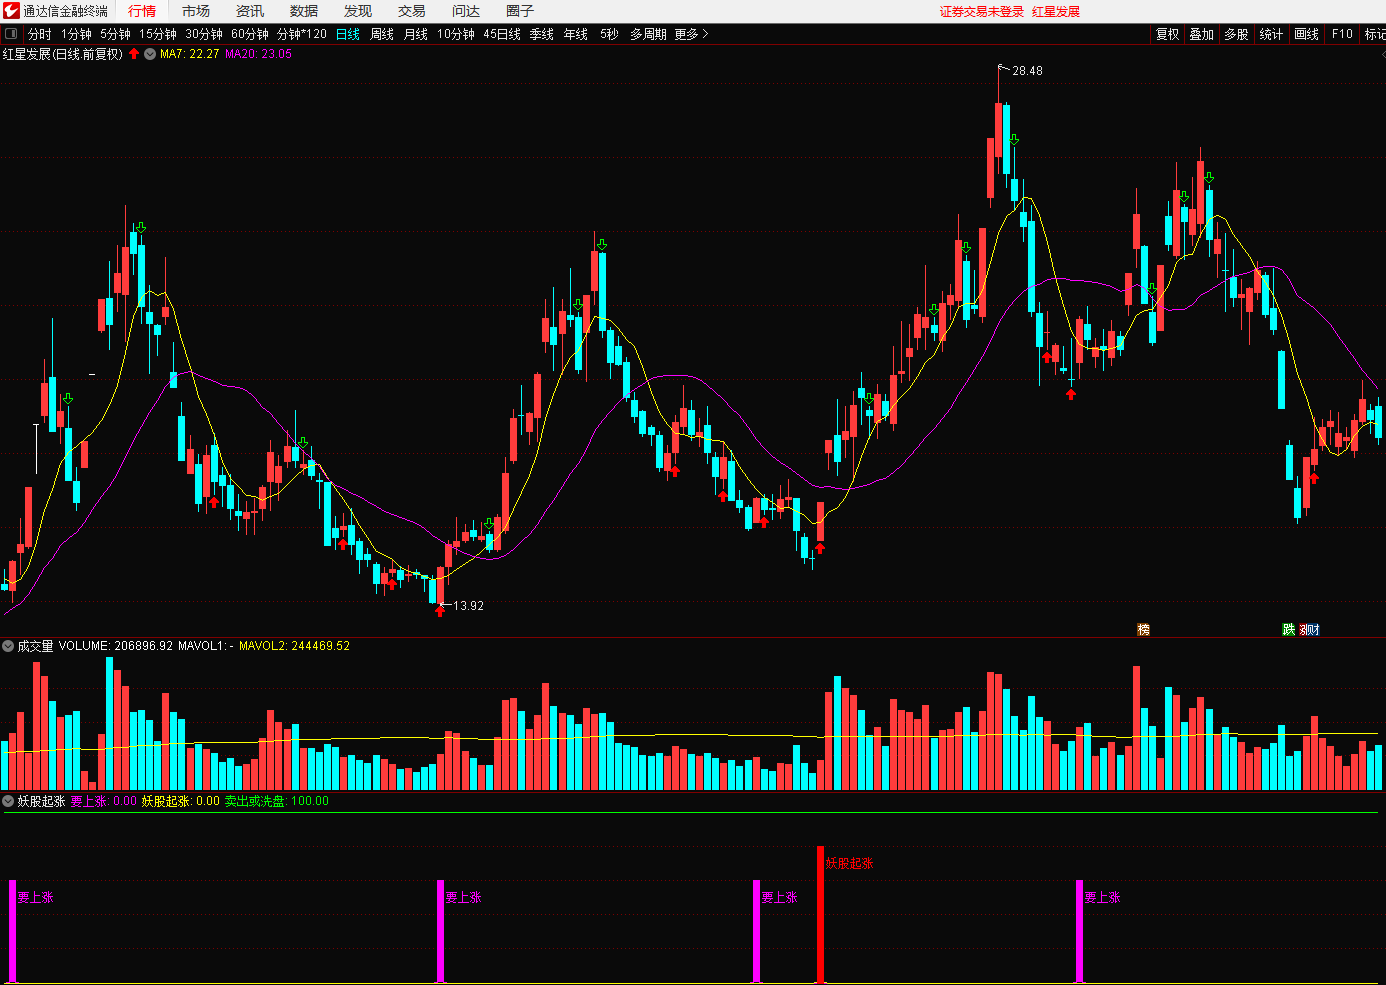Image resolution: width=1386 pixels, height=985 pixels.
Task: Open the 圈子 tab
Action: (520, 11)
